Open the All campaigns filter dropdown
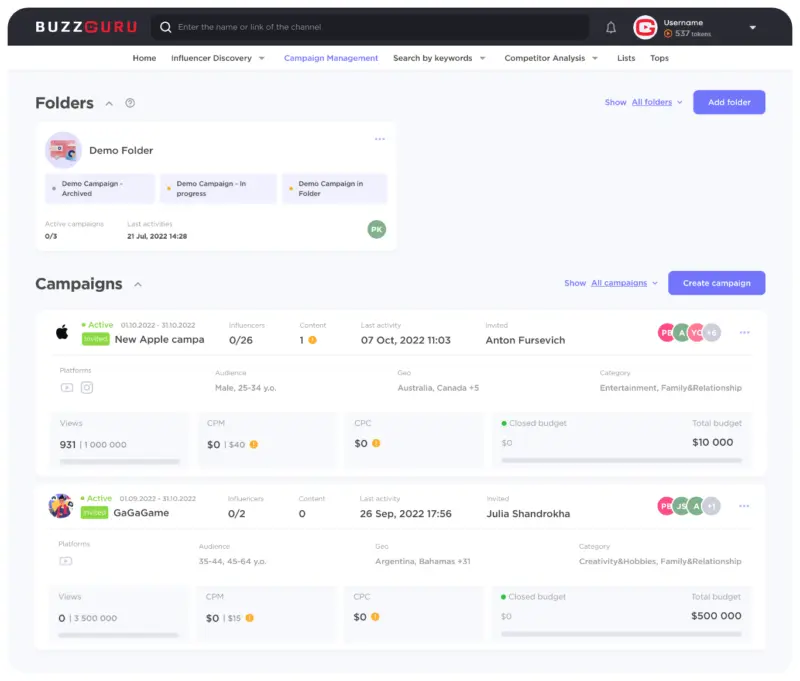This screenshot has height=681, width=800. click(624, 283)
